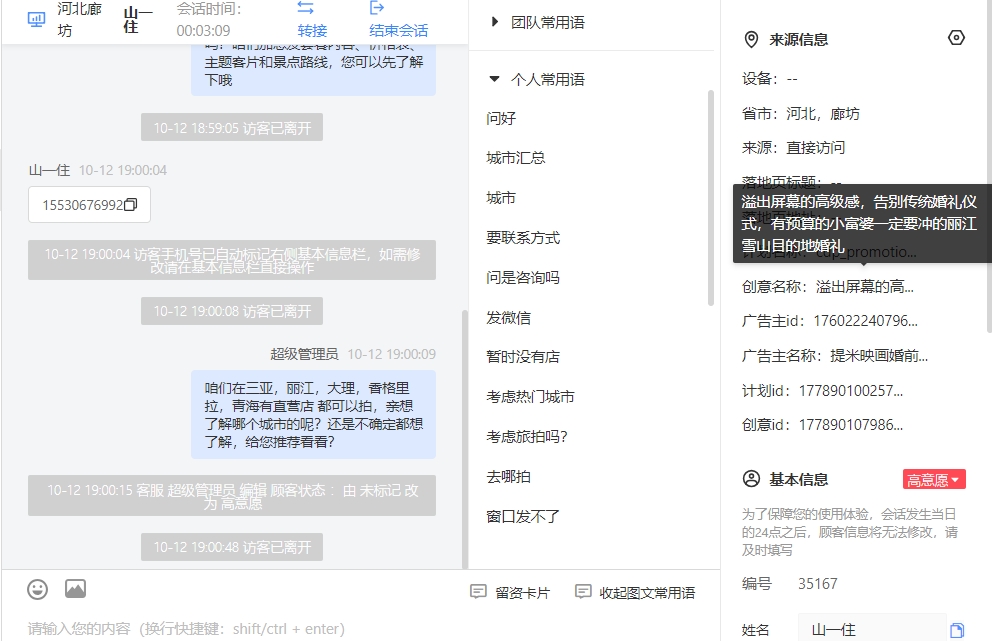Viewport: 992px width, 641px height.
Task: Click the 19:00:08 访客已离开 notice
Action: coord(232,311)
